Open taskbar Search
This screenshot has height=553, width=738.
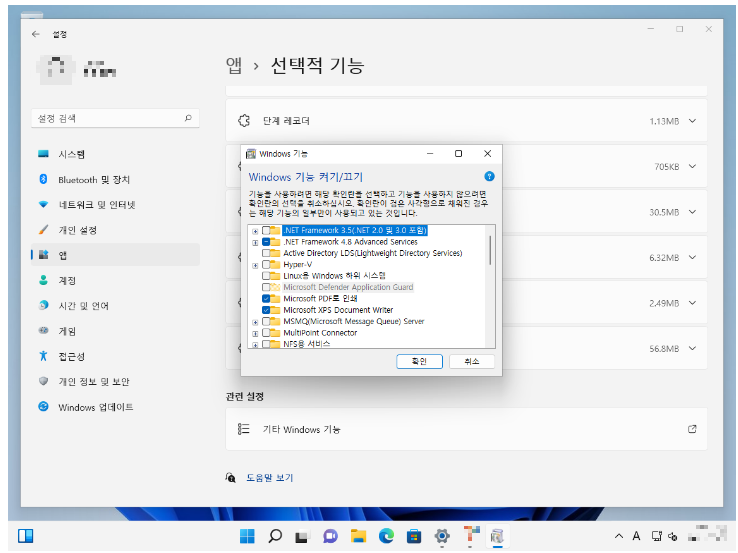[275, 536]
